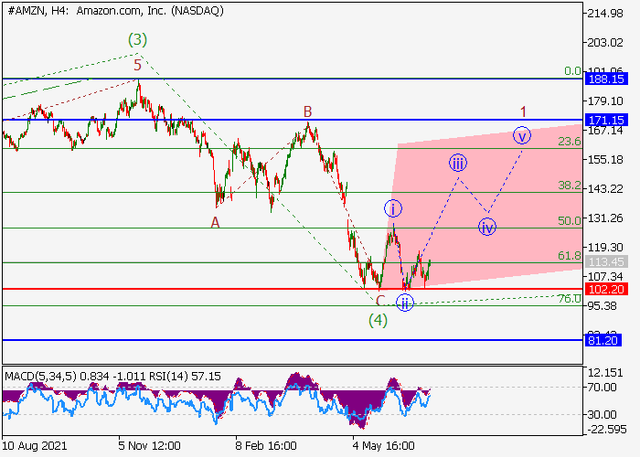The image size is (640, 457).
Task: Click the 131.26 price axis value
Action: (605, 218)
